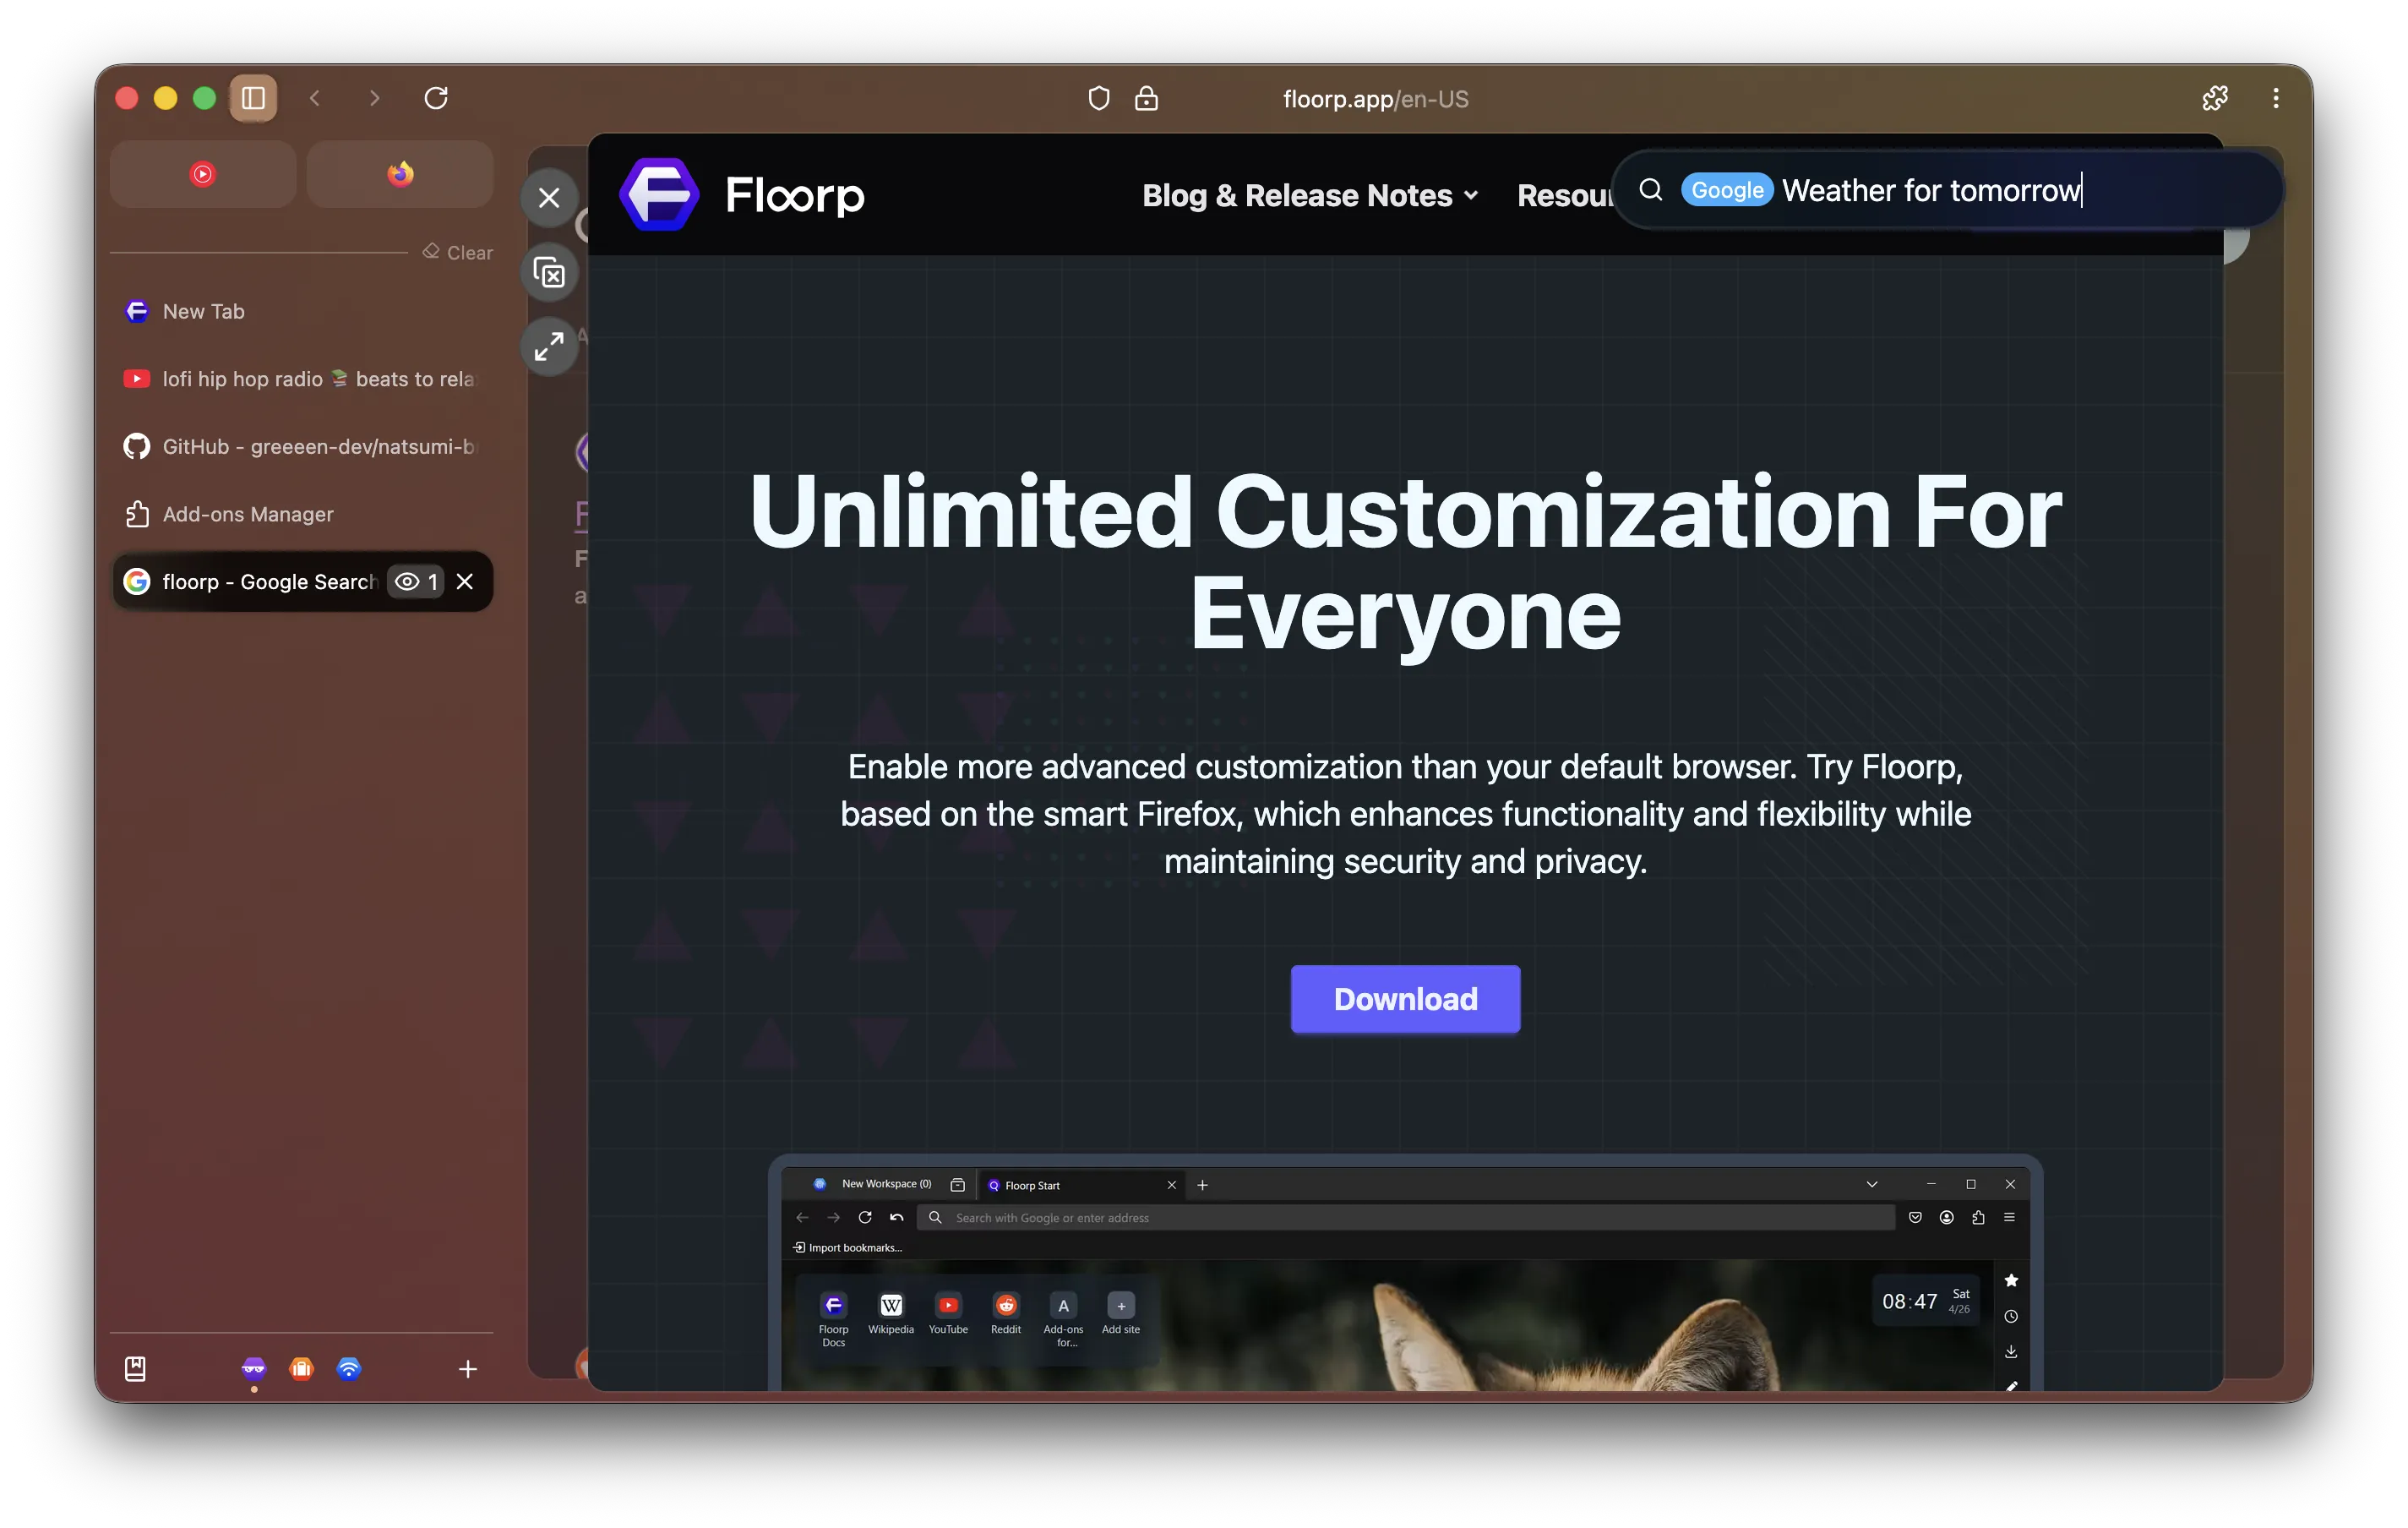Expand the glance preview to full tab
The height and width of the screenshot is (1528, 2408).
[x=549, y=347]
